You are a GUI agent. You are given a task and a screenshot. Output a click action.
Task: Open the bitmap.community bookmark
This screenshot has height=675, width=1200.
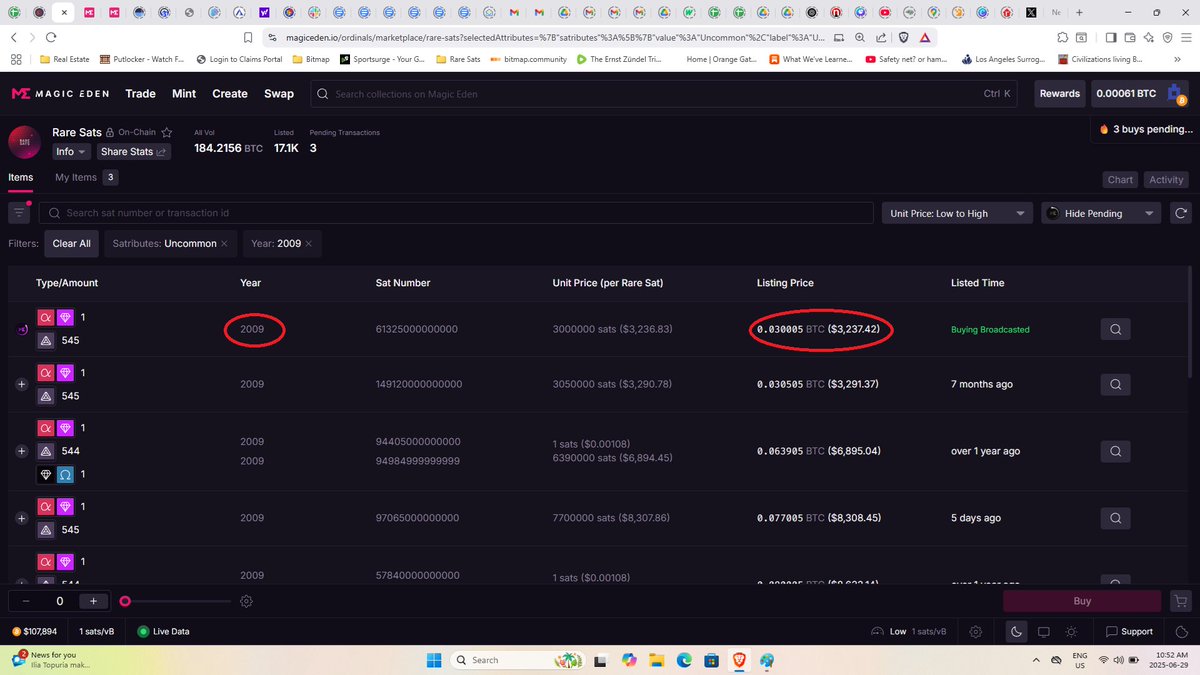click(528, 59)
